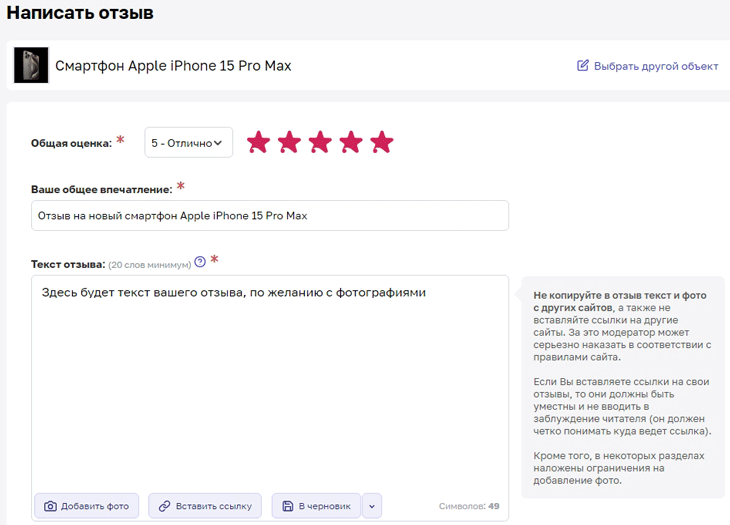The width and height of the screenshot is (730, 525).
Task: Click the 'Ваше общее впечатление' input field
Action: pos(270,215)
